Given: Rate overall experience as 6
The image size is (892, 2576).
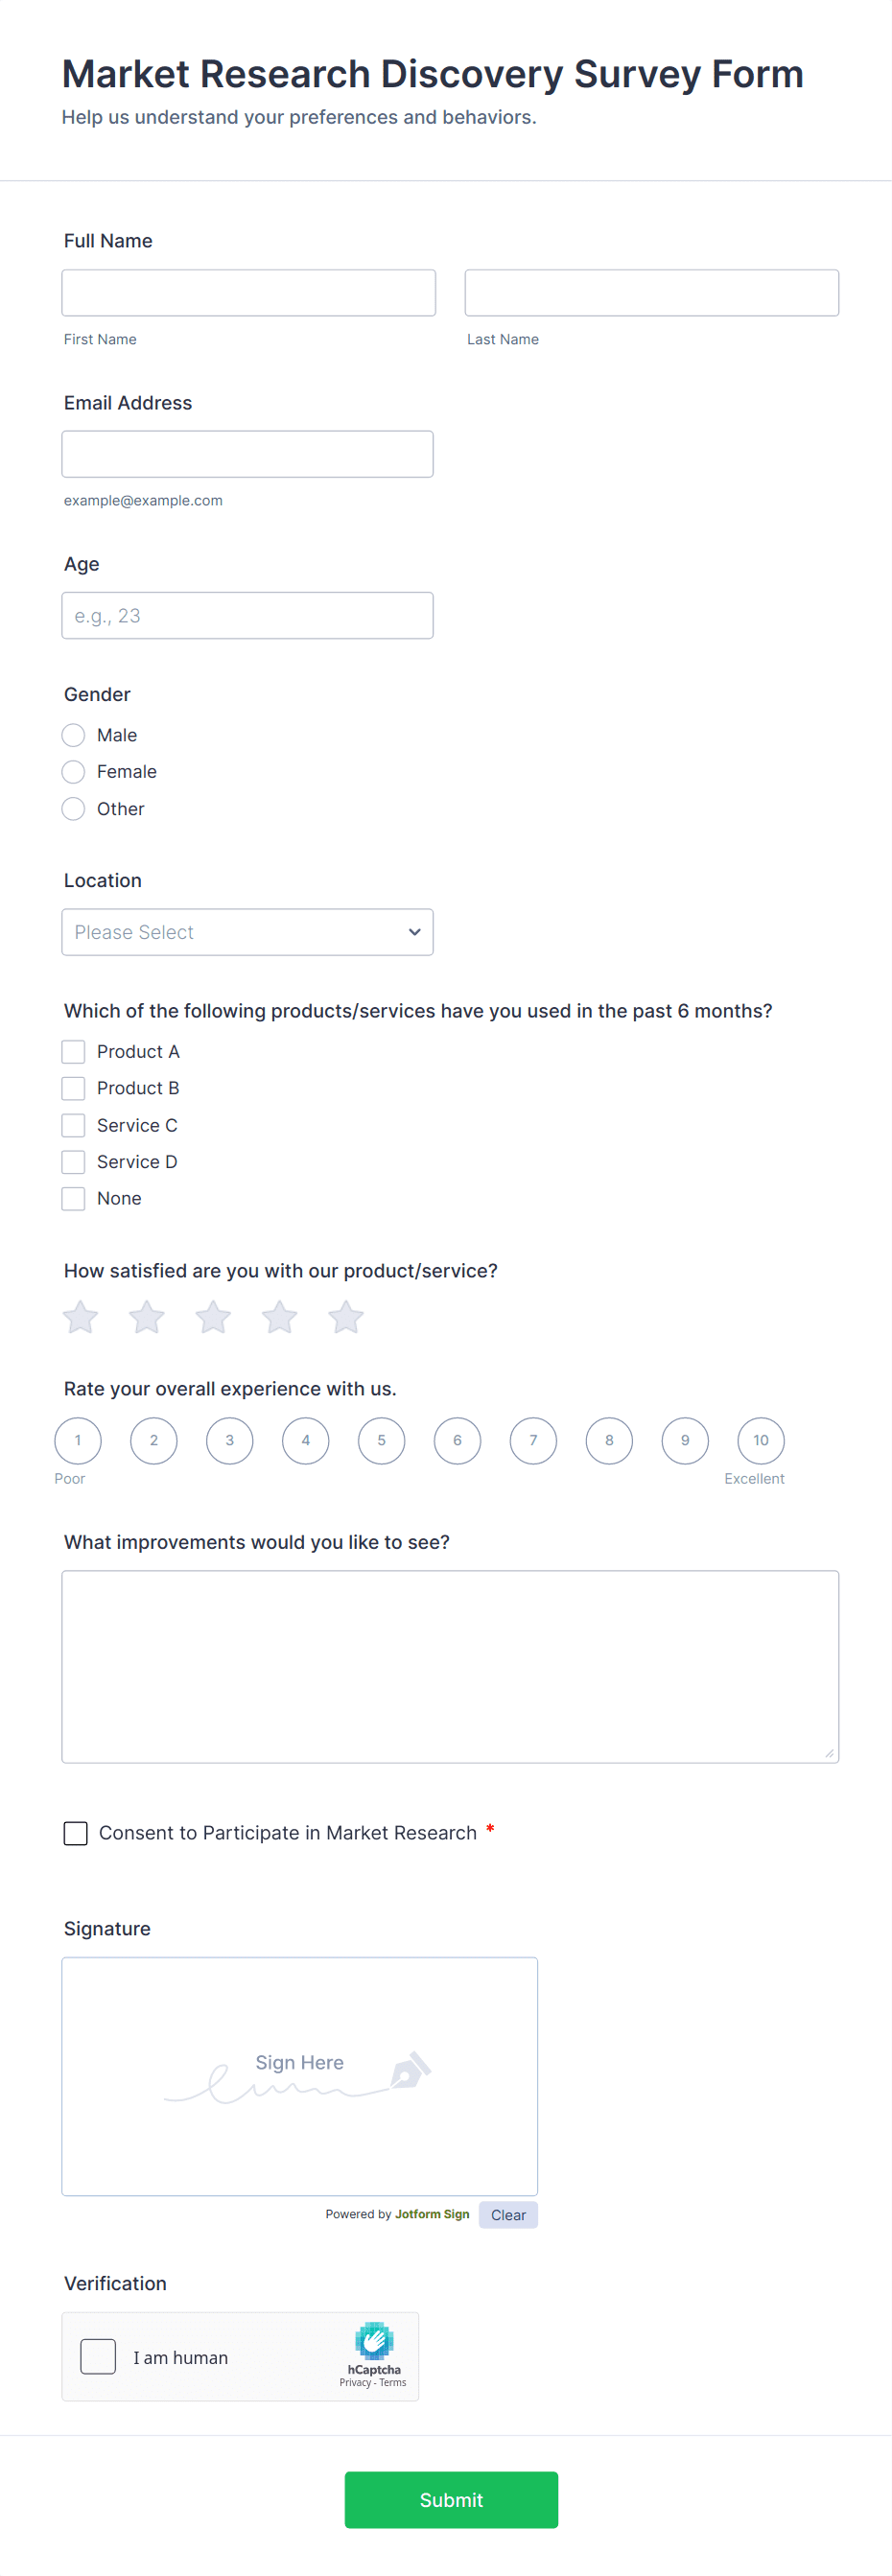Looking at the screenshot, I should [457, 1441].
